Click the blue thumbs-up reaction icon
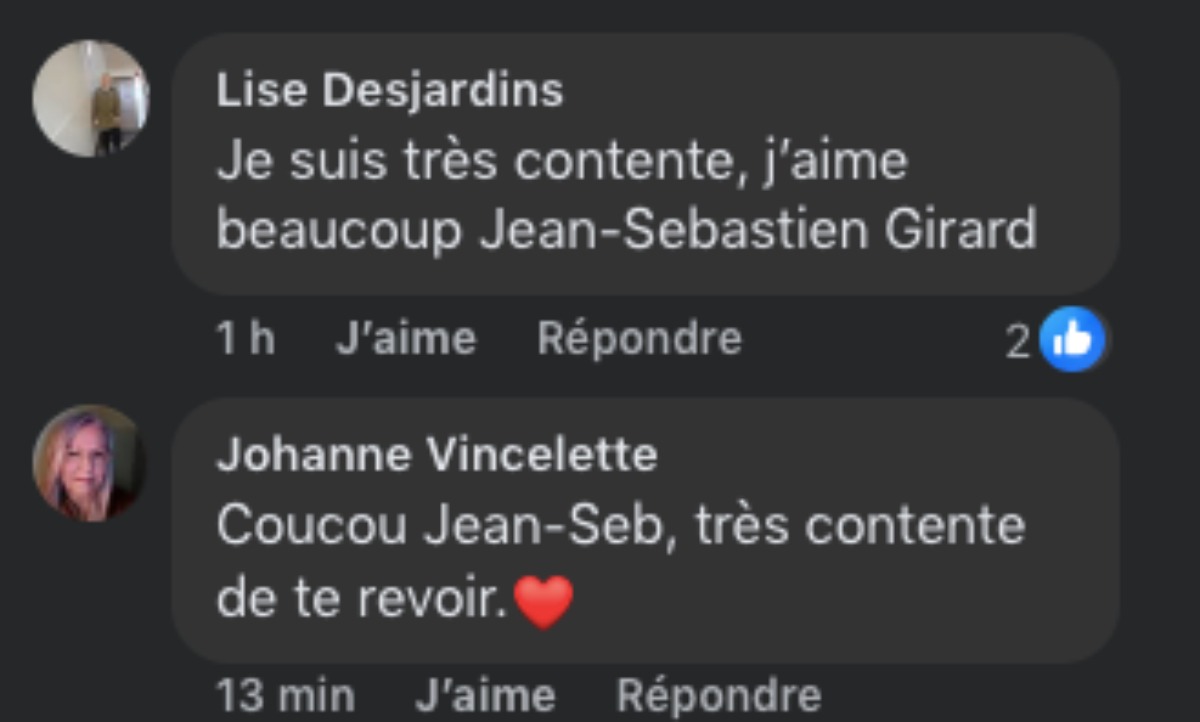This screenshot has height=722, width=1200. [1072, 340]
